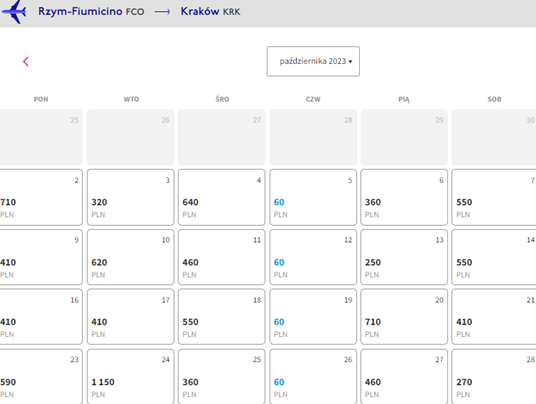536x404 pixels.
Task: Pick October 18 flight for 550 PLN
Action: (x=222, y=317)
